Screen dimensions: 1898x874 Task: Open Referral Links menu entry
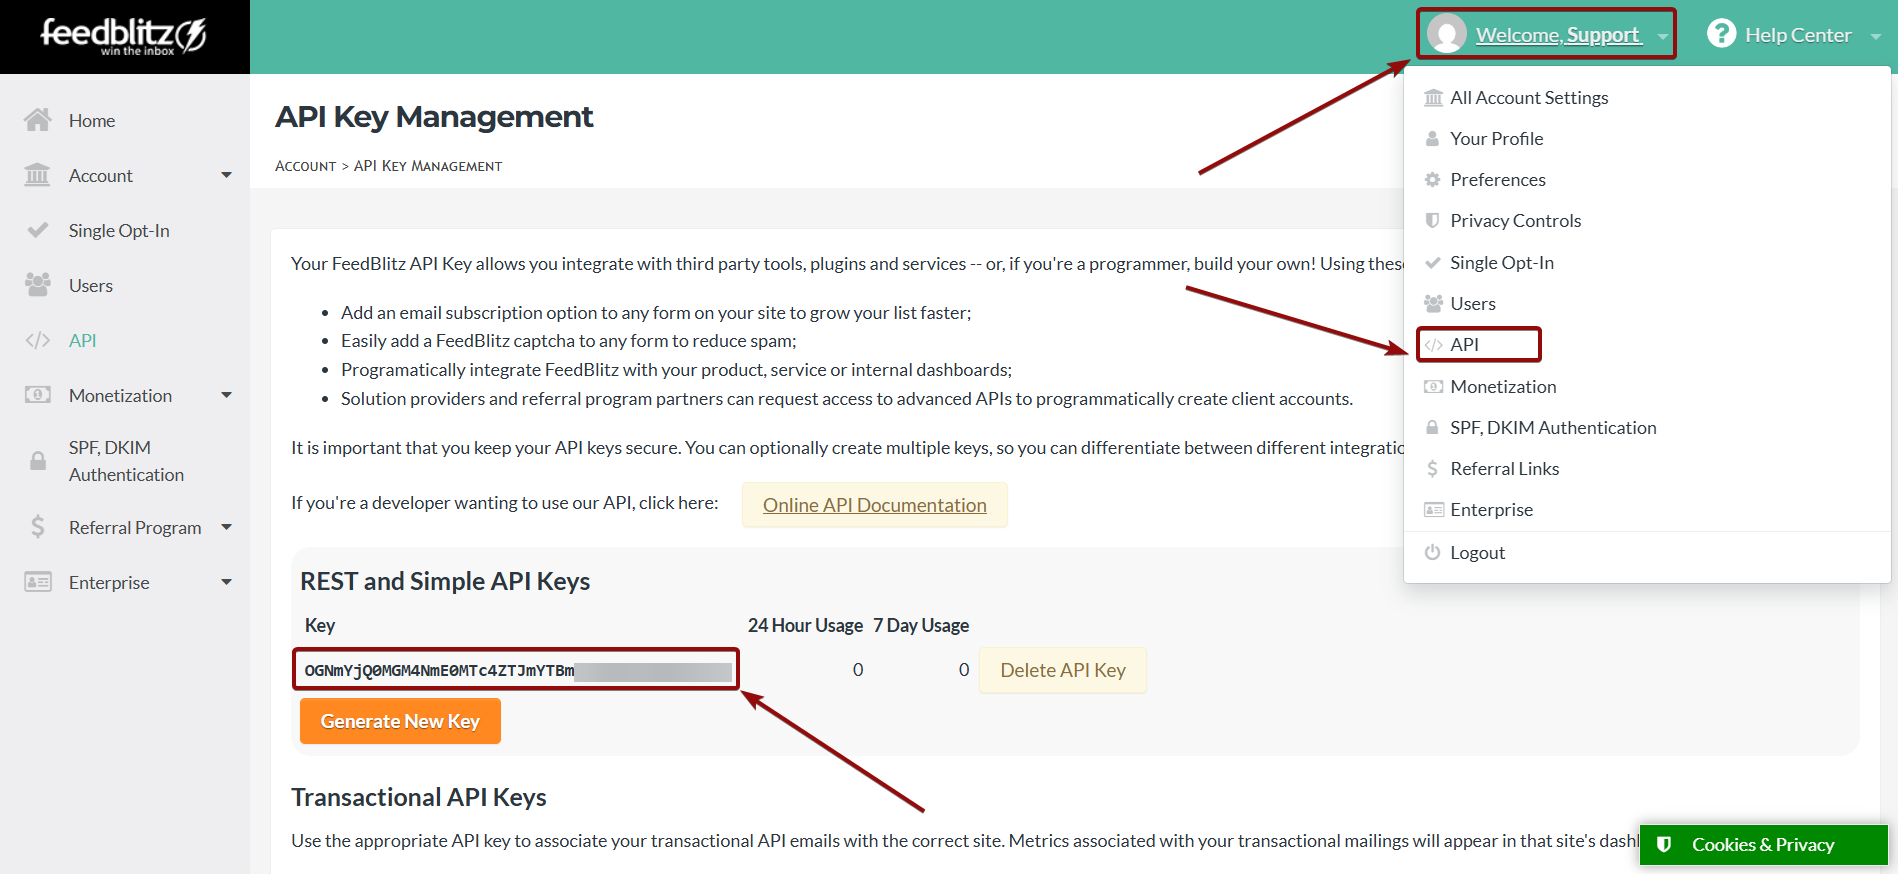click(x=1505, y=468)
